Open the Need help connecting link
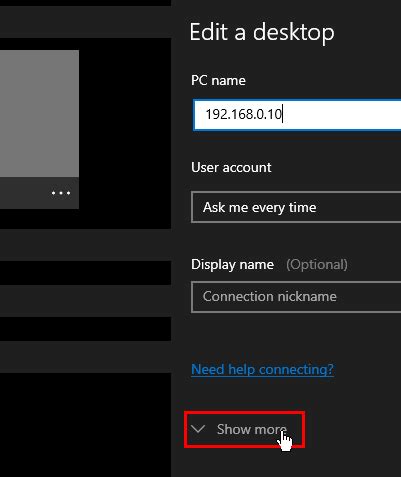401x477 pixels. (x=262, y=369)
